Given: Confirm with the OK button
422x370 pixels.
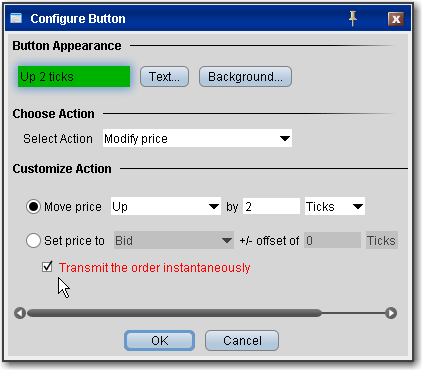Looking at the screenshot, I should click(160, 340).
